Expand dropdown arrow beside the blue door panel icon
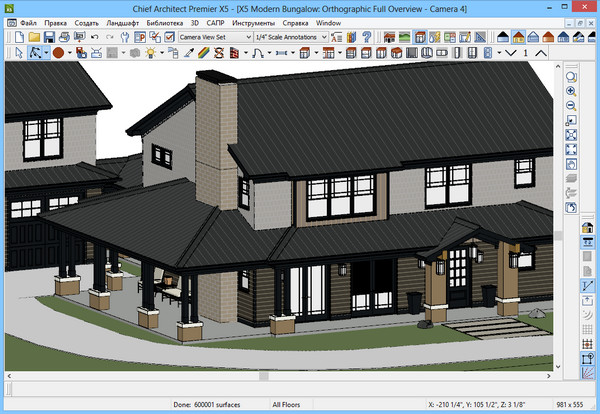 click(499, 53)
